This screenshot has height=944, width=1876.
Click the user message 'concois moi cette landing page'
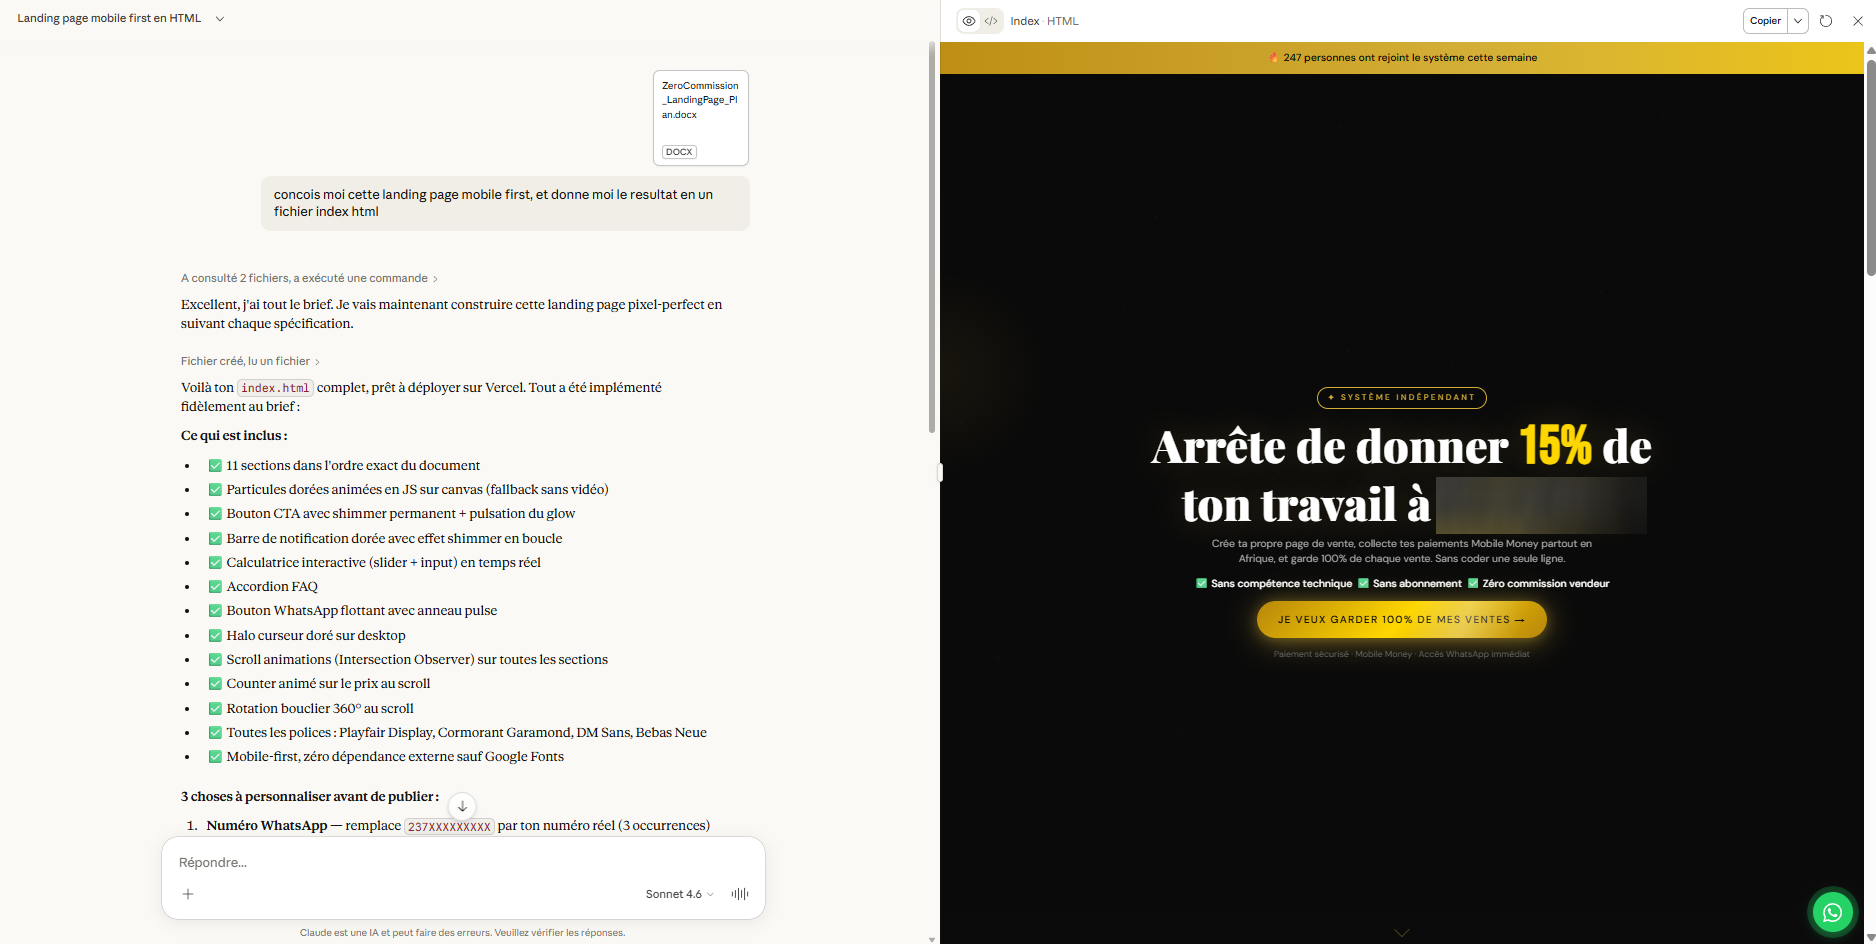pyautogui.click(x=505, y=203)
